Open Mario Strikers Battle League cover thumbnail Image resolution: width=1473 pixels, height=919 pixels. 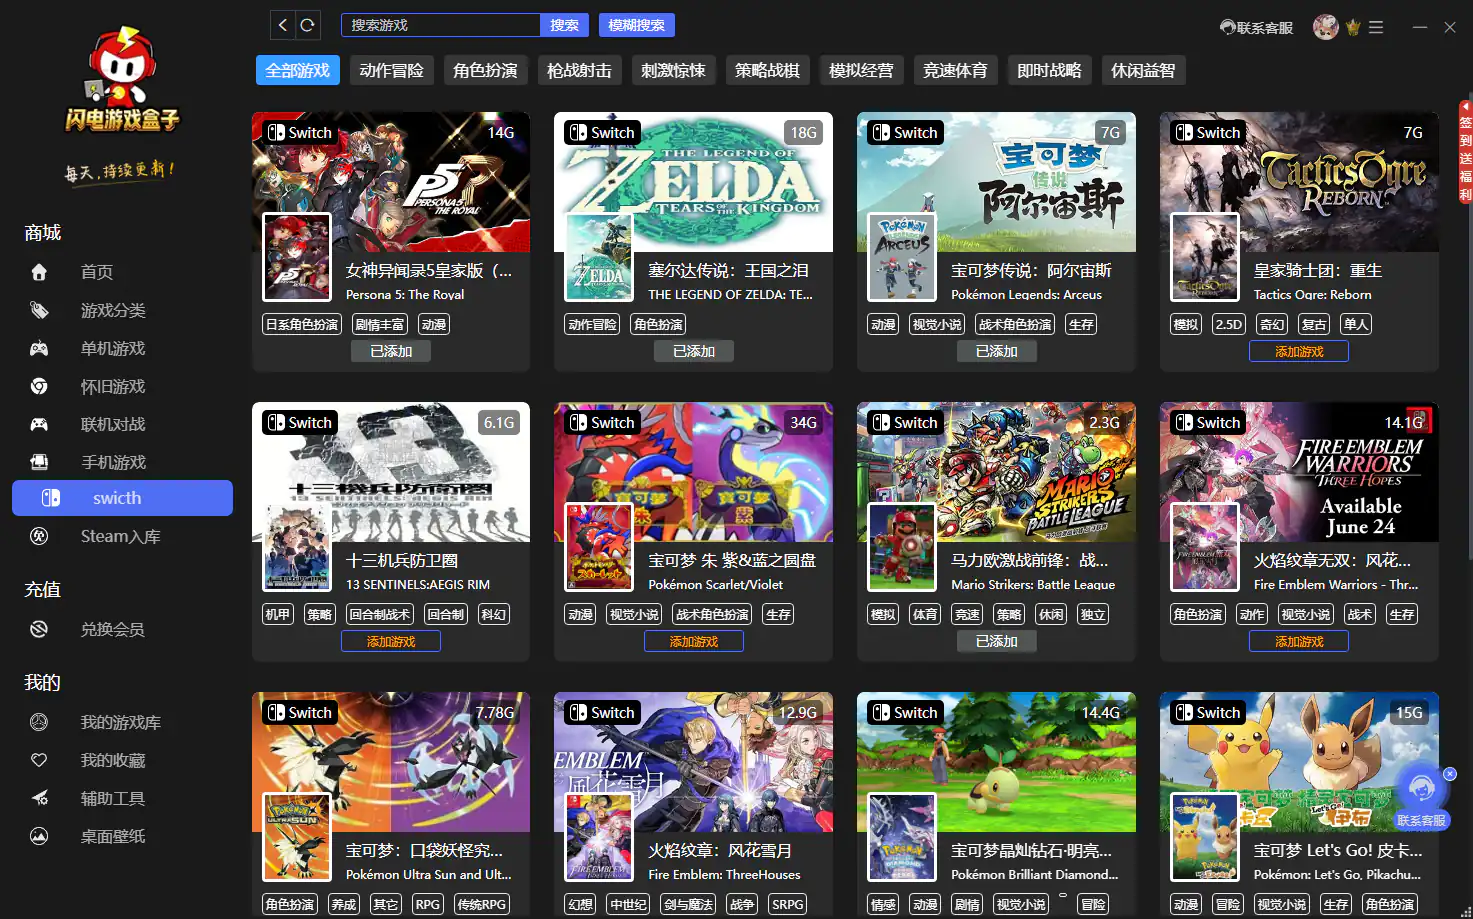tap(902, 547)
